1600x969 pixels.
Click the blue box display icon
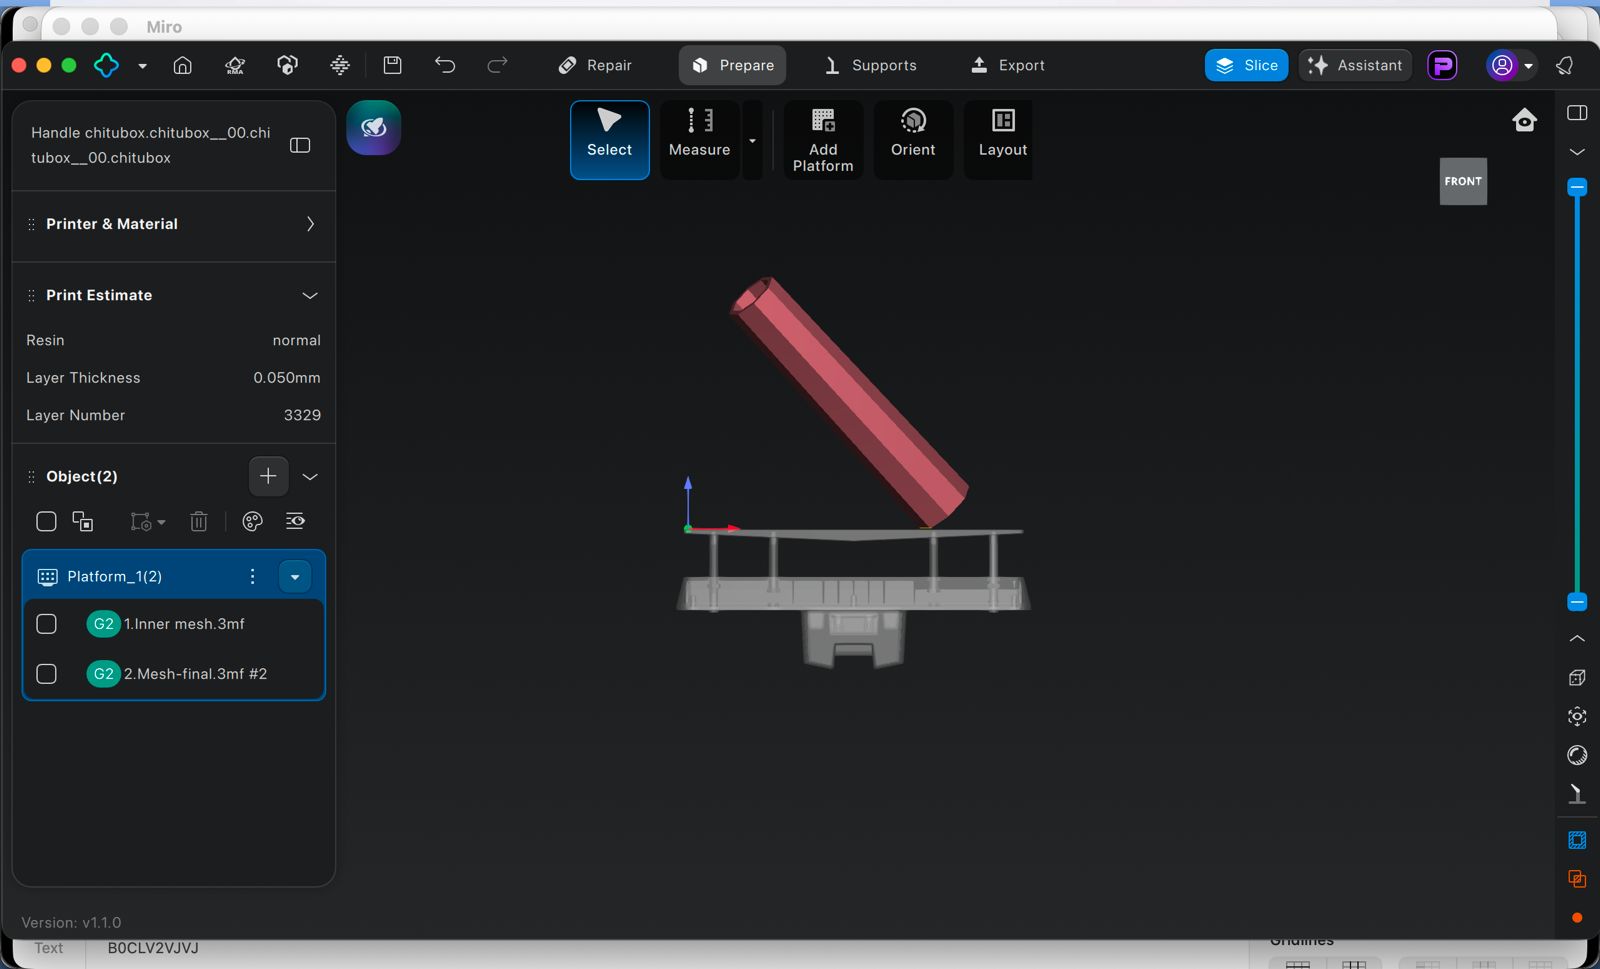pos(1577,840)
